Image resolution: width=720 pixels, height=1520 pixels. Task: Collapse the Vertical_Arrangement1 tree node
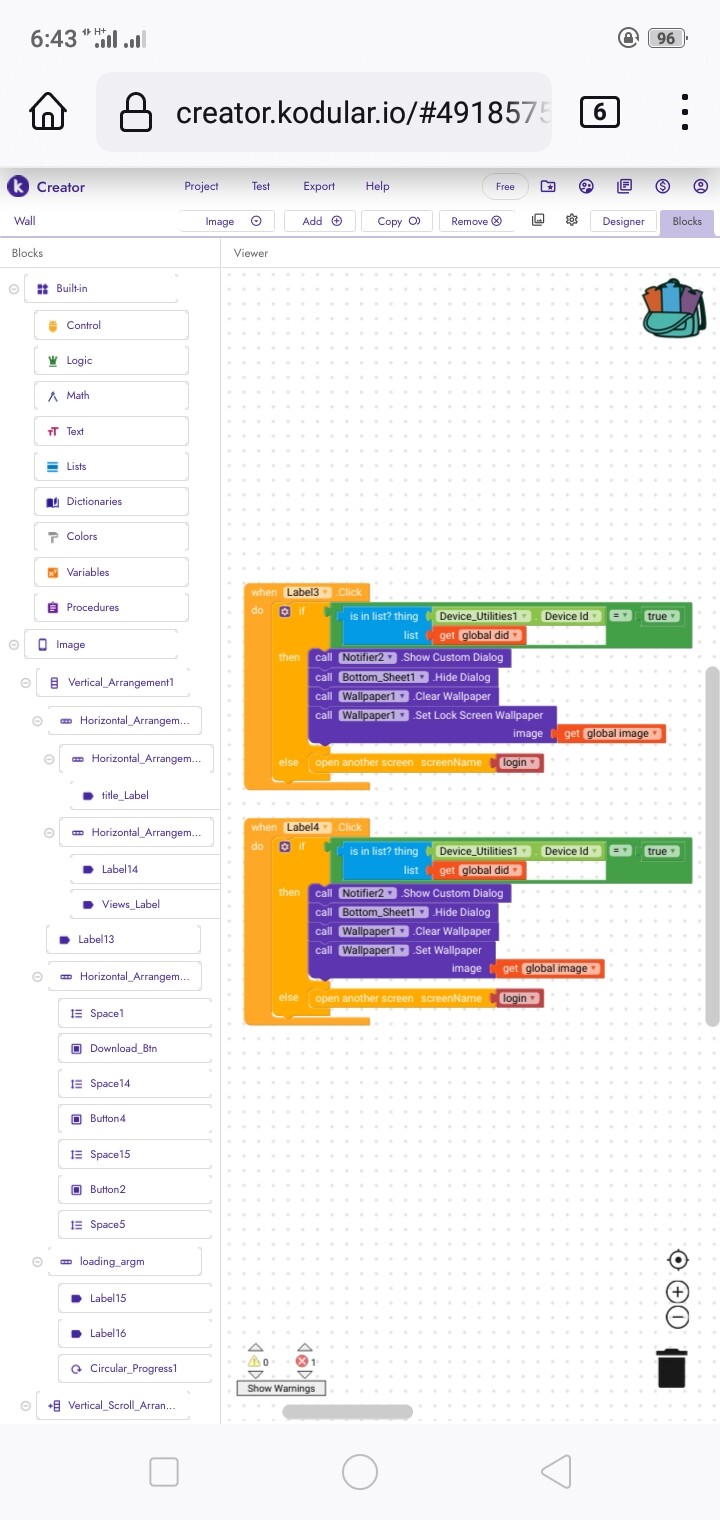(26, 683)
